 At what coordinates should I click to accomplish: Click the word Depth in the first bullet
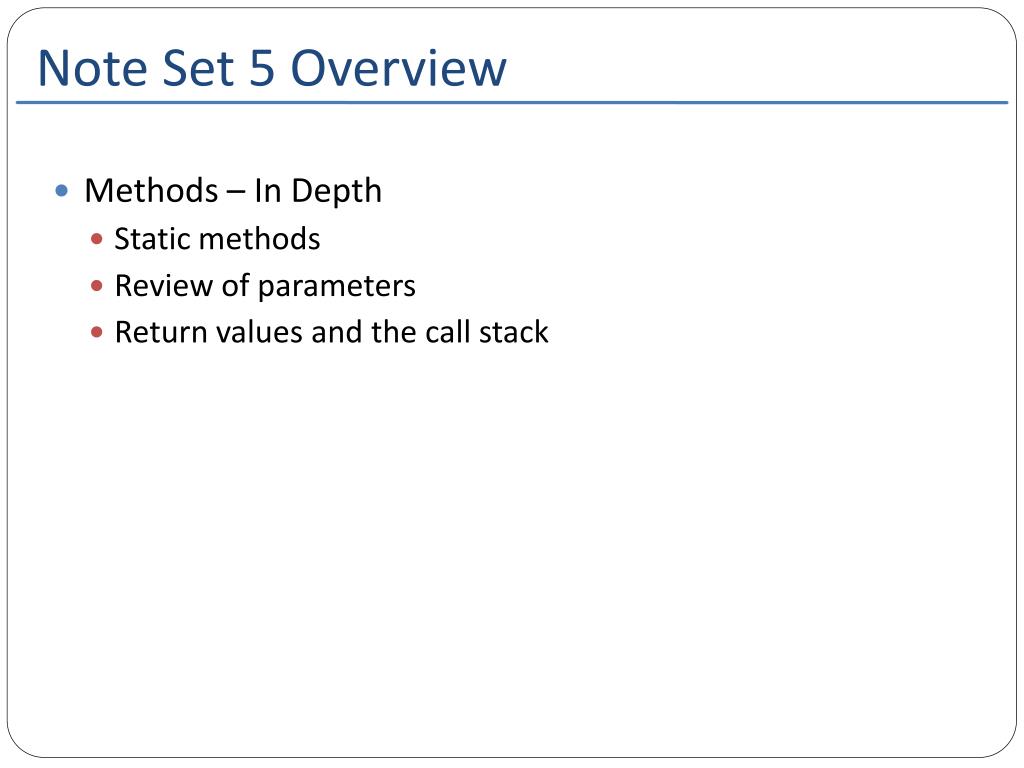coord(336,192)
